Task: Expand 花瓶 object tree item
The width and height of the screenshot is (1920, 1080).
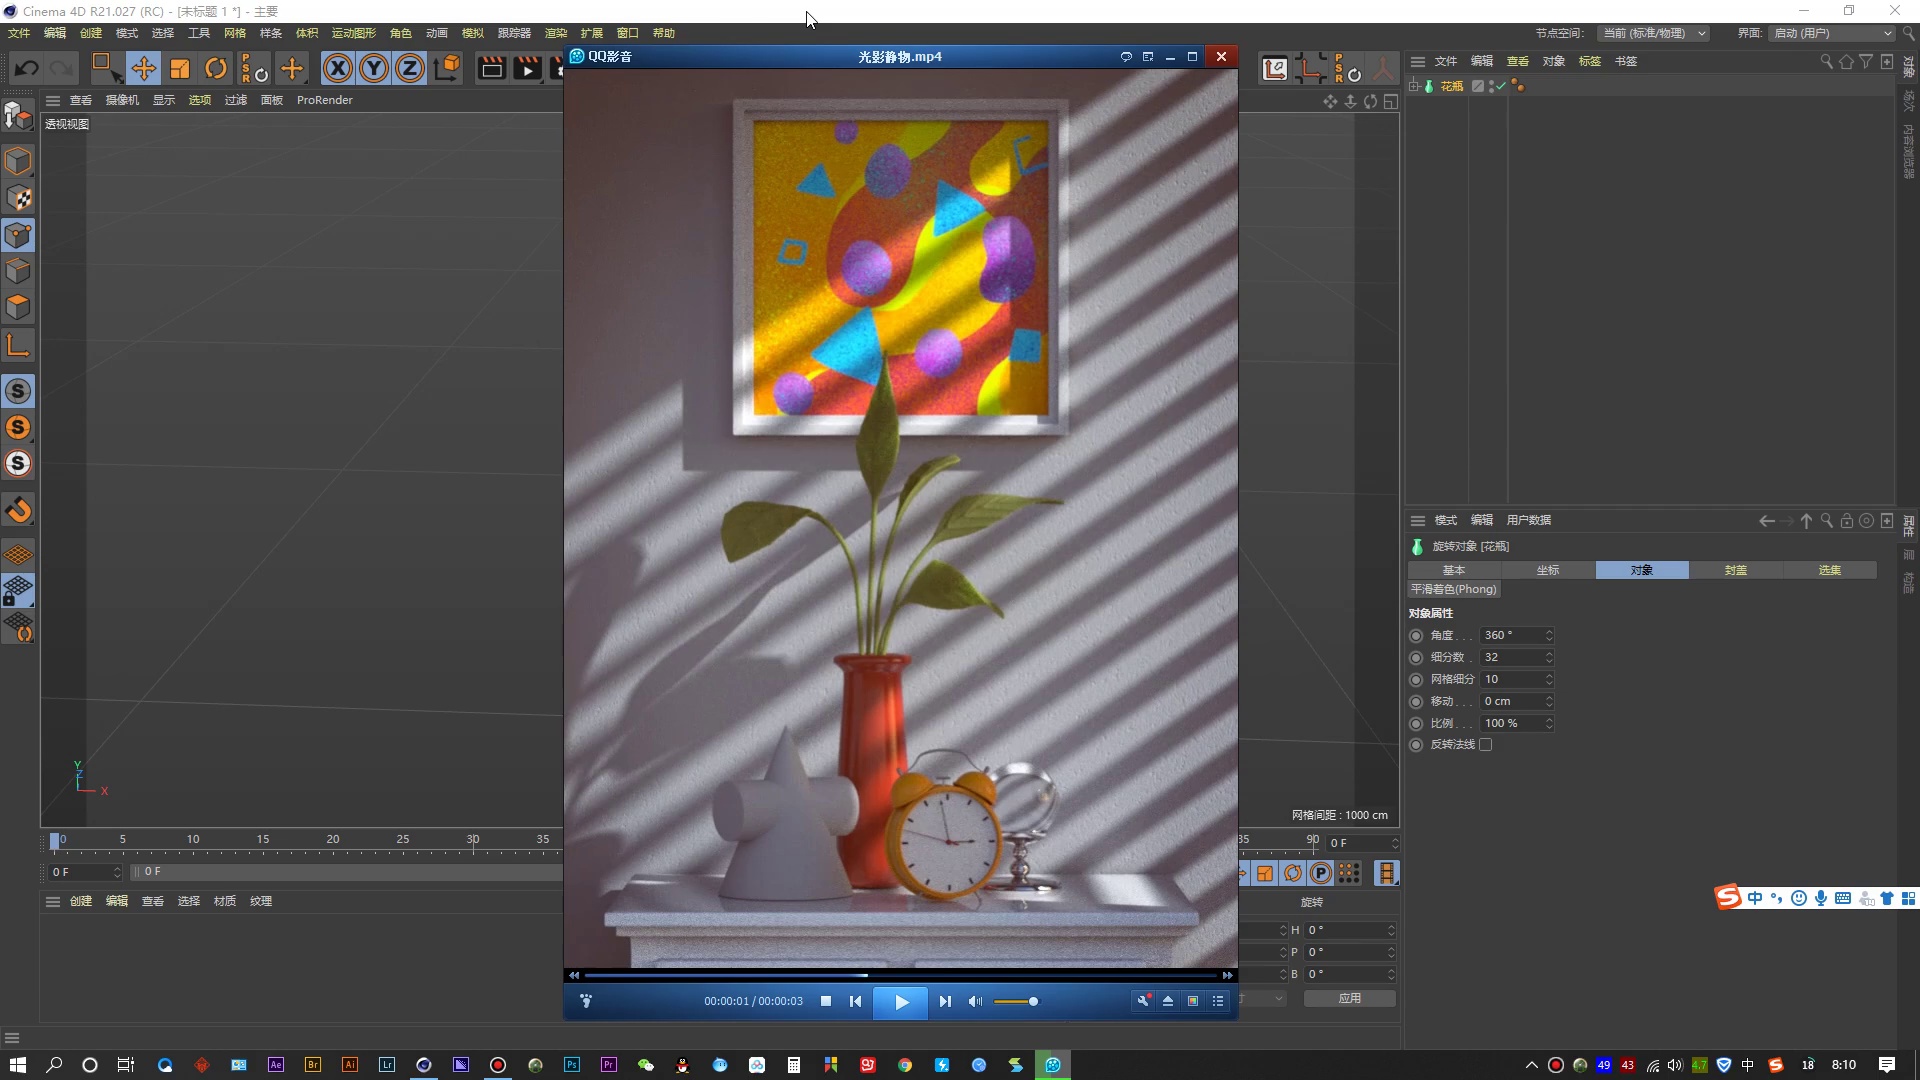Action: click(x=1414, y=86)
